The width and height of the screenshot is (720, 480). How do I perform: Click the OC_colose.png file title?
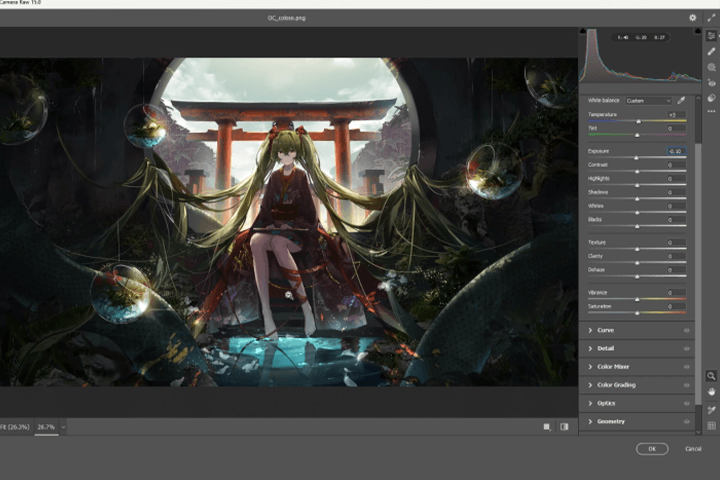(x=287, y=18)
